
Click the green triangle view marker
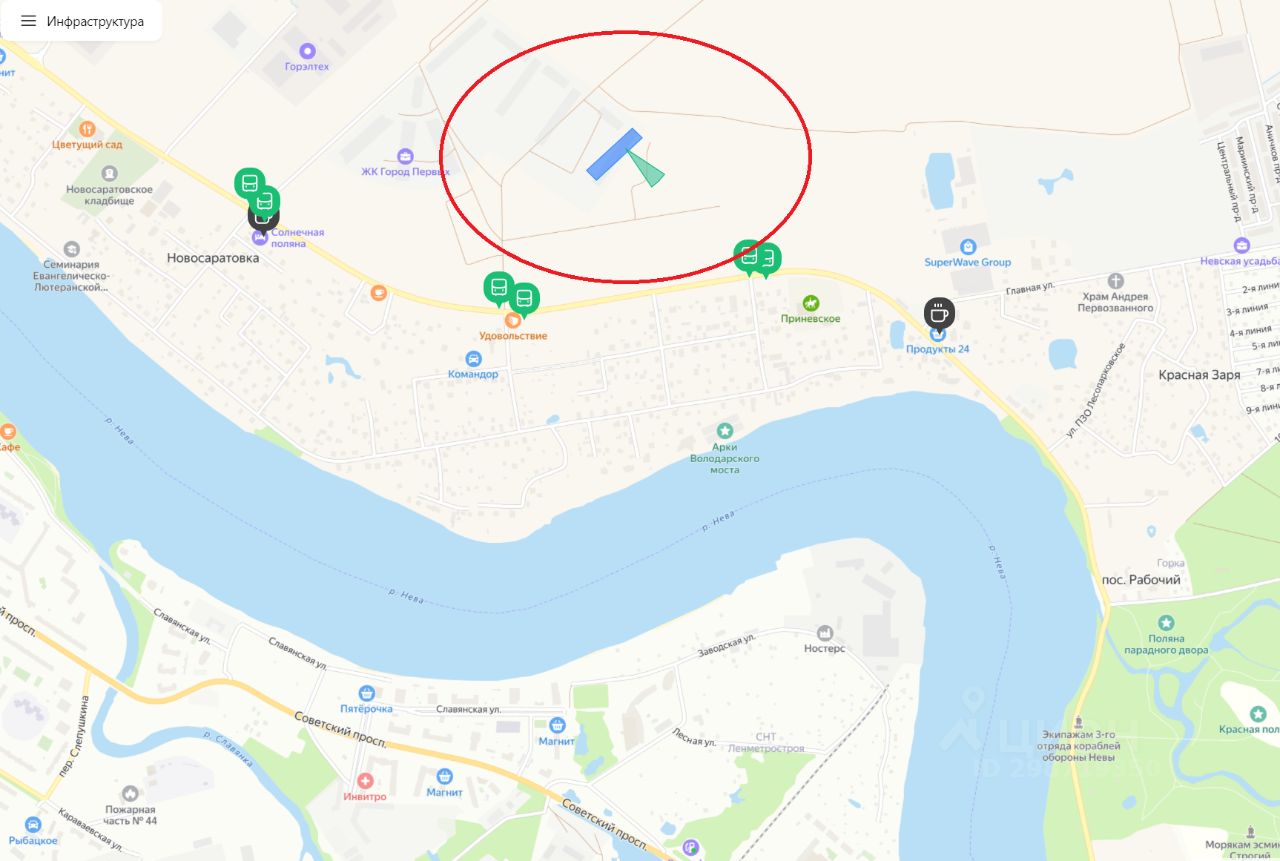point(645,167)
